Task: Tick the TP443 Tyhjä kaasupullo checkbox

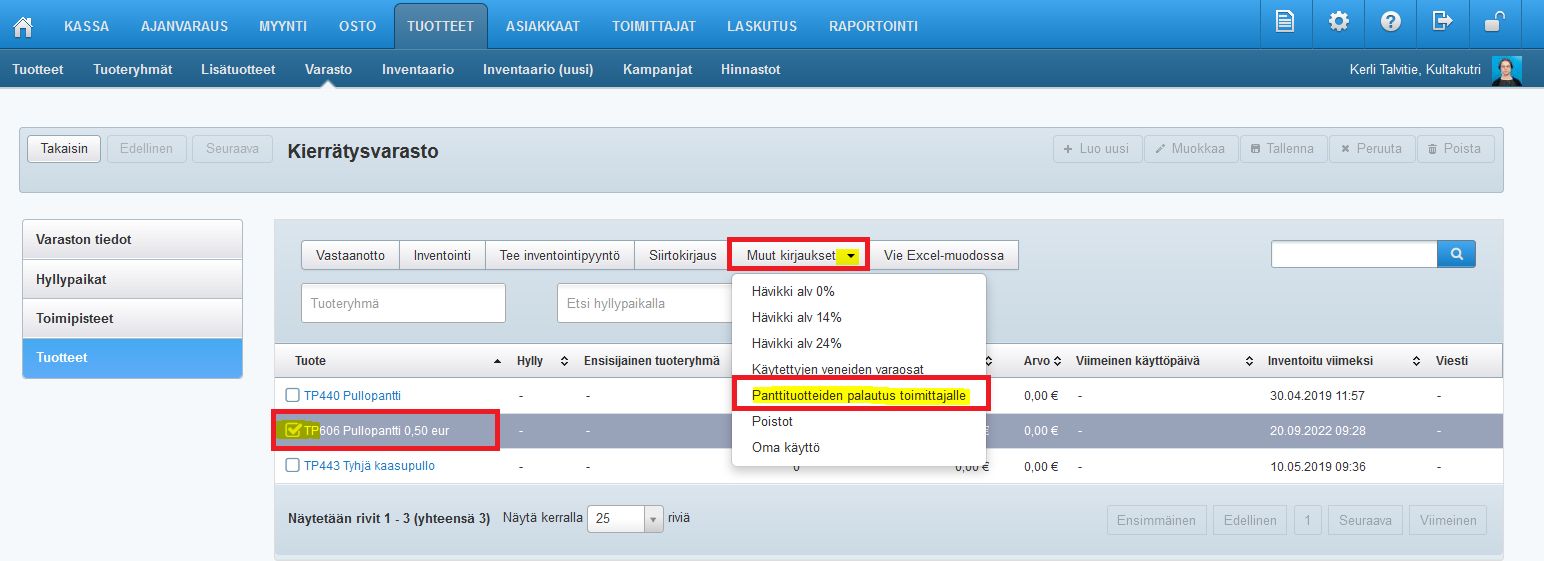Action: click(293, 465)
